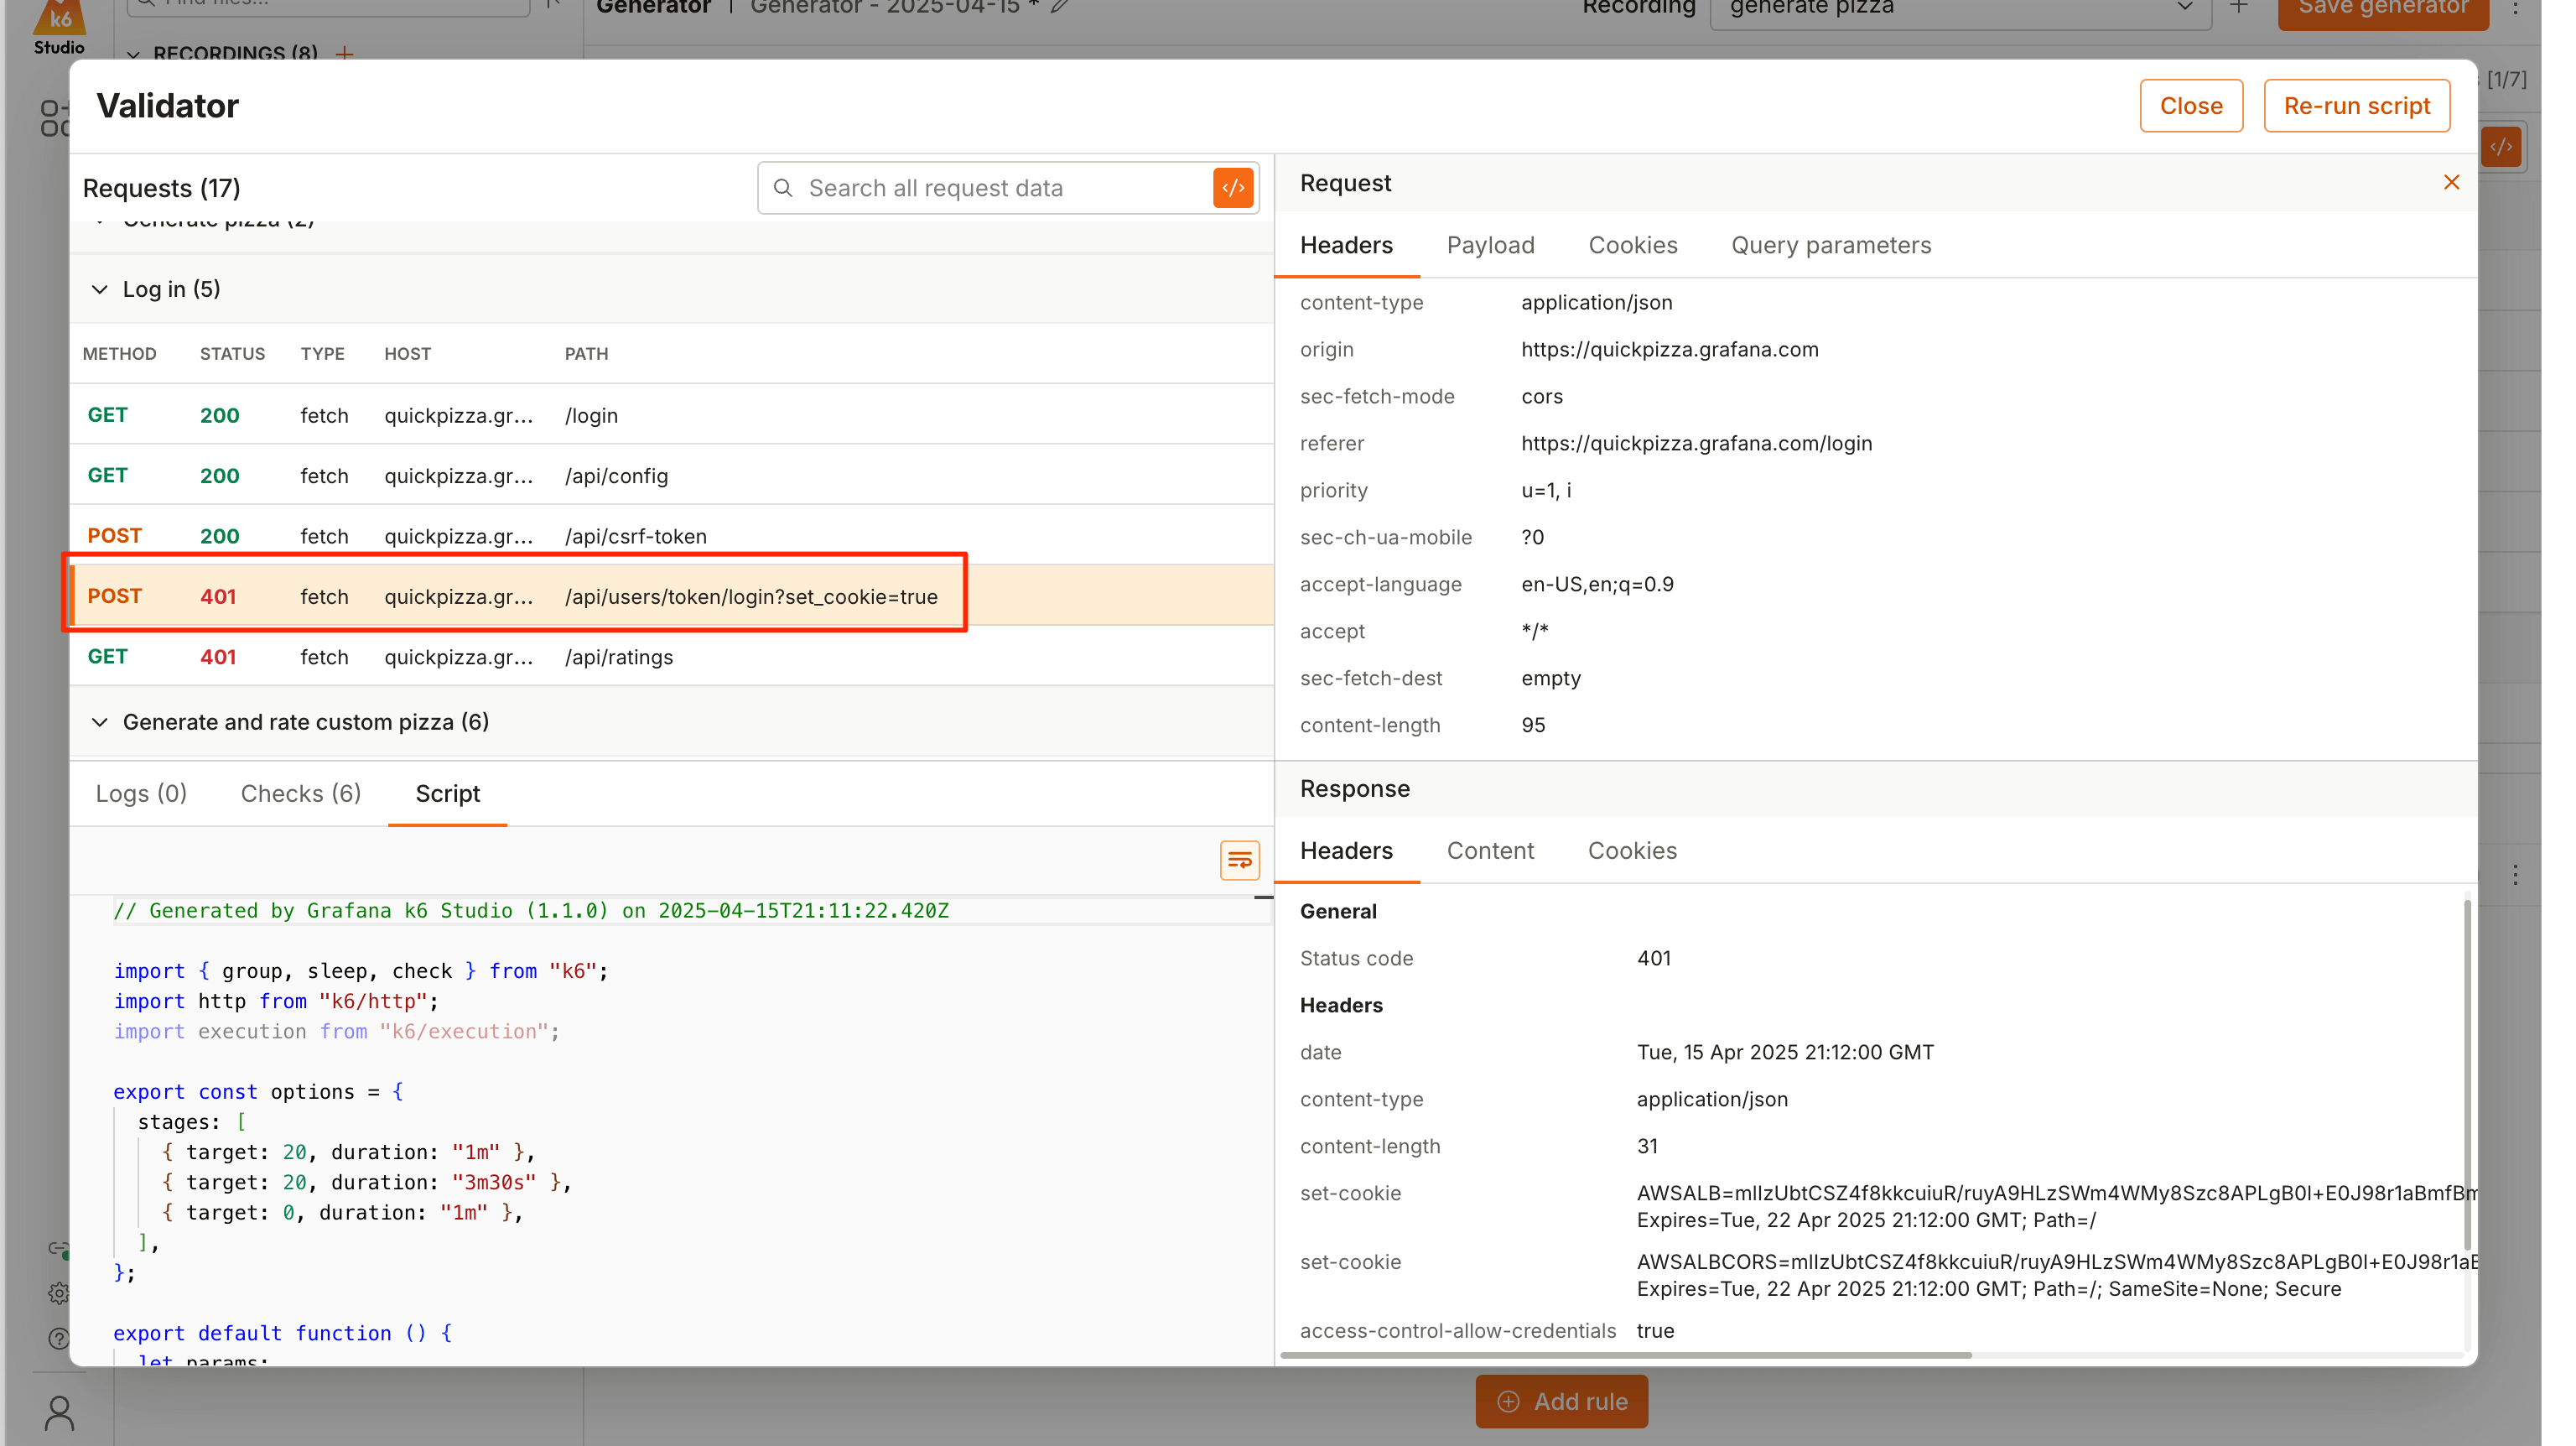Click the user profile icon in sidebar

coord(59,1413)
